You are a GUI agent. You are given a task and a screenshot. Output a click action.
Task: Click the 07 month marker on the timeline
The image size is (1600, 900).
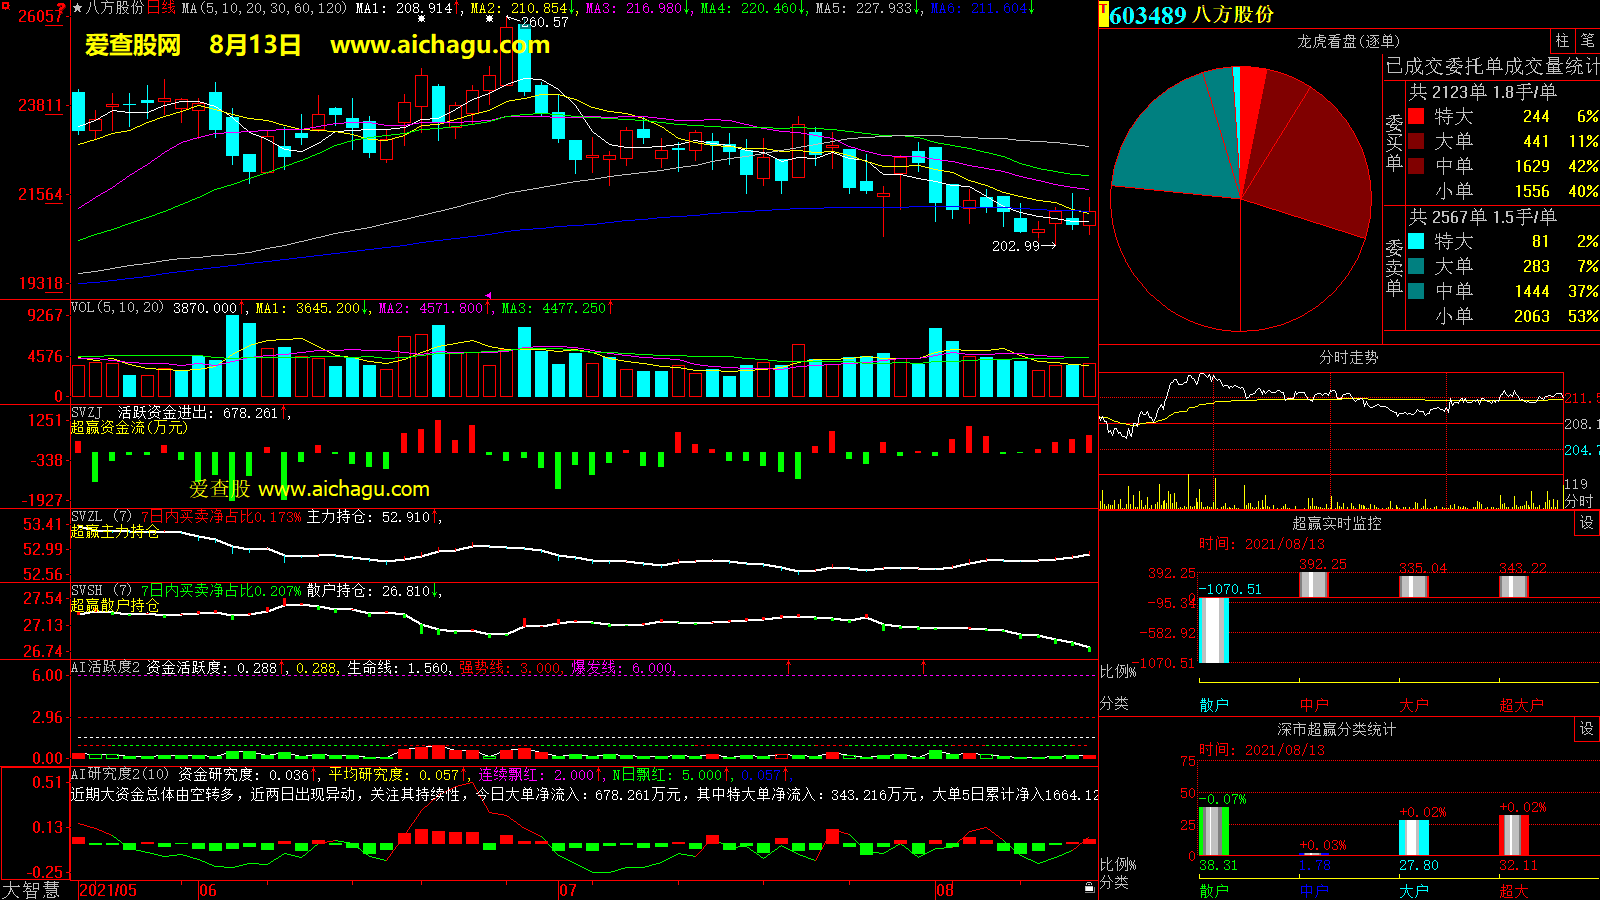point(568,890)
